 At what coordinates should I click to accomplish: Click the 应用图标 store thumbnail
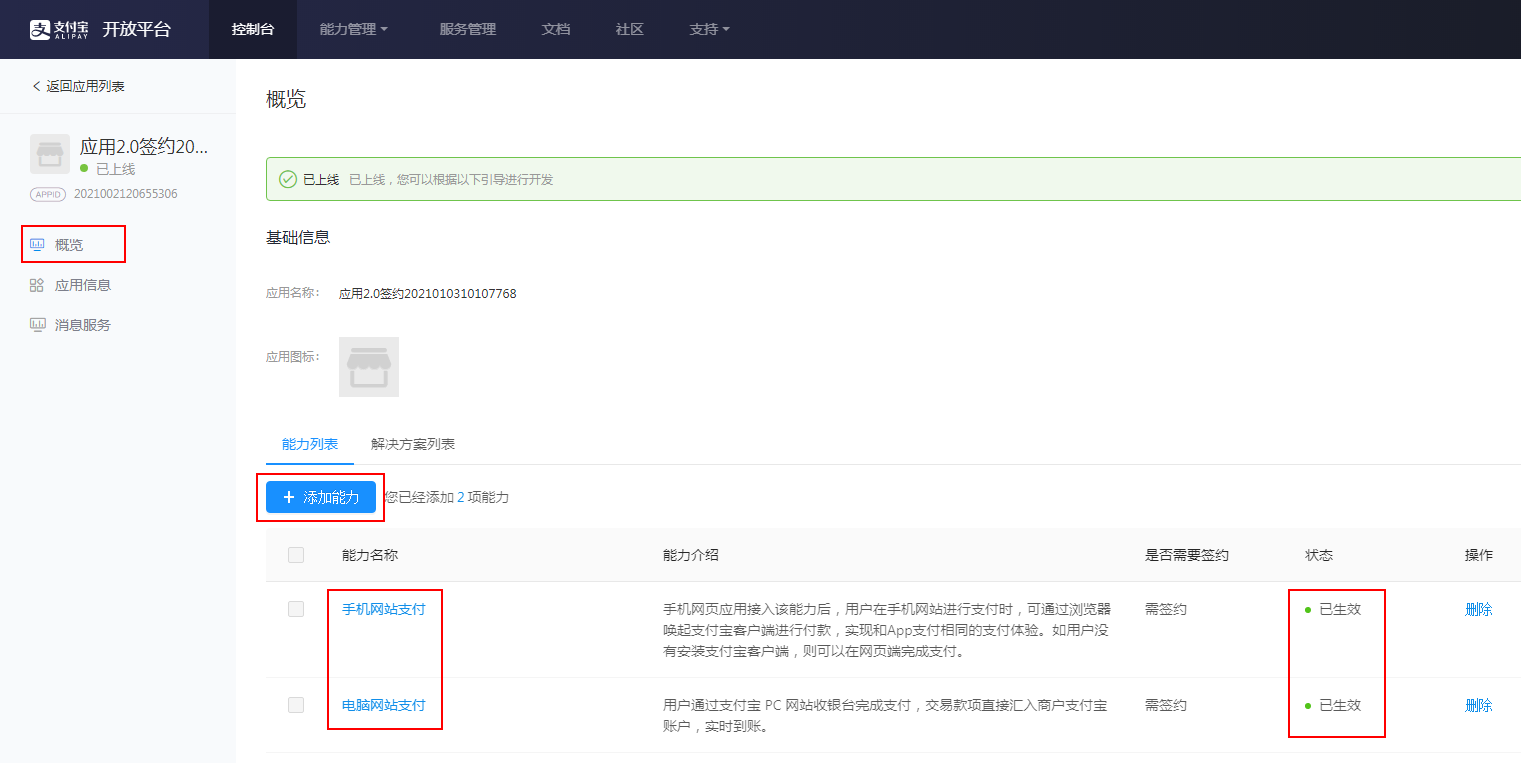pyautogui.click(x=369, y=367)
